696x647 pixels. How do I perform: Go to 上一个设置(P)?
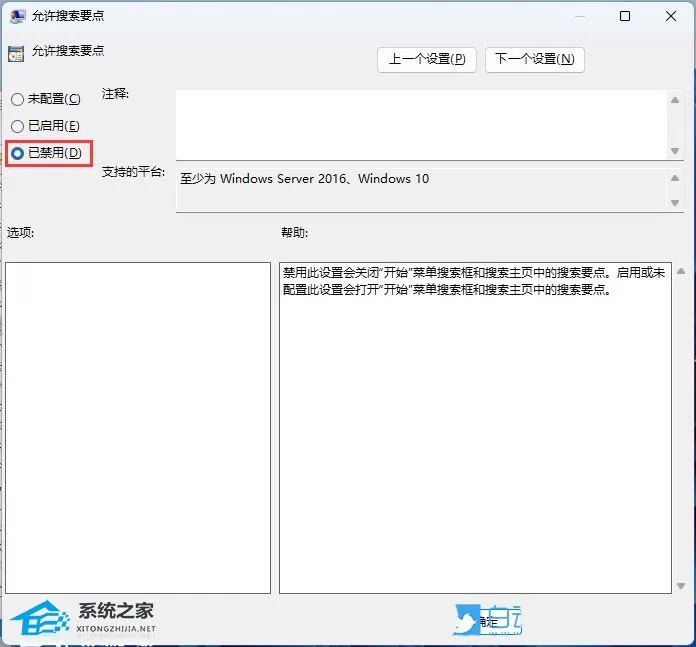pyautogui.click(x=427, y=59)
